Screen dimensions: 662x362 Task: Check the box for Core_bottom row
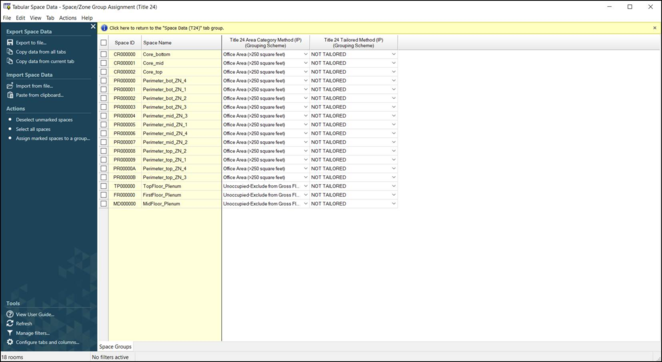click(103, 54)
